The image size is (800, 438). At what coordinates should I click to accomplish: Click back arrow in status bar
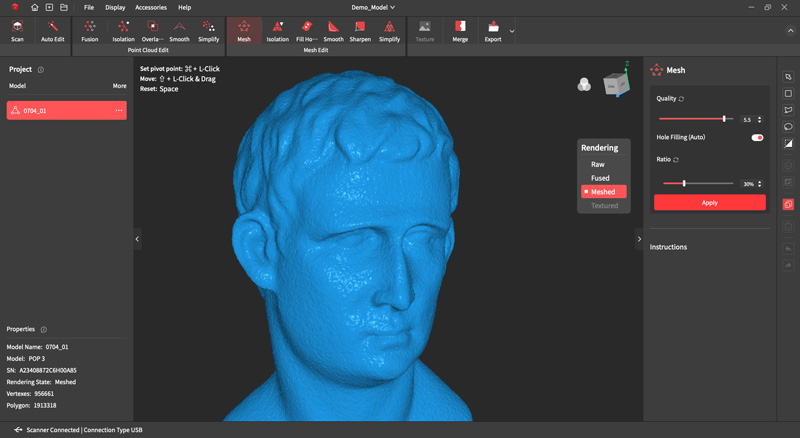tap(18, 430)
